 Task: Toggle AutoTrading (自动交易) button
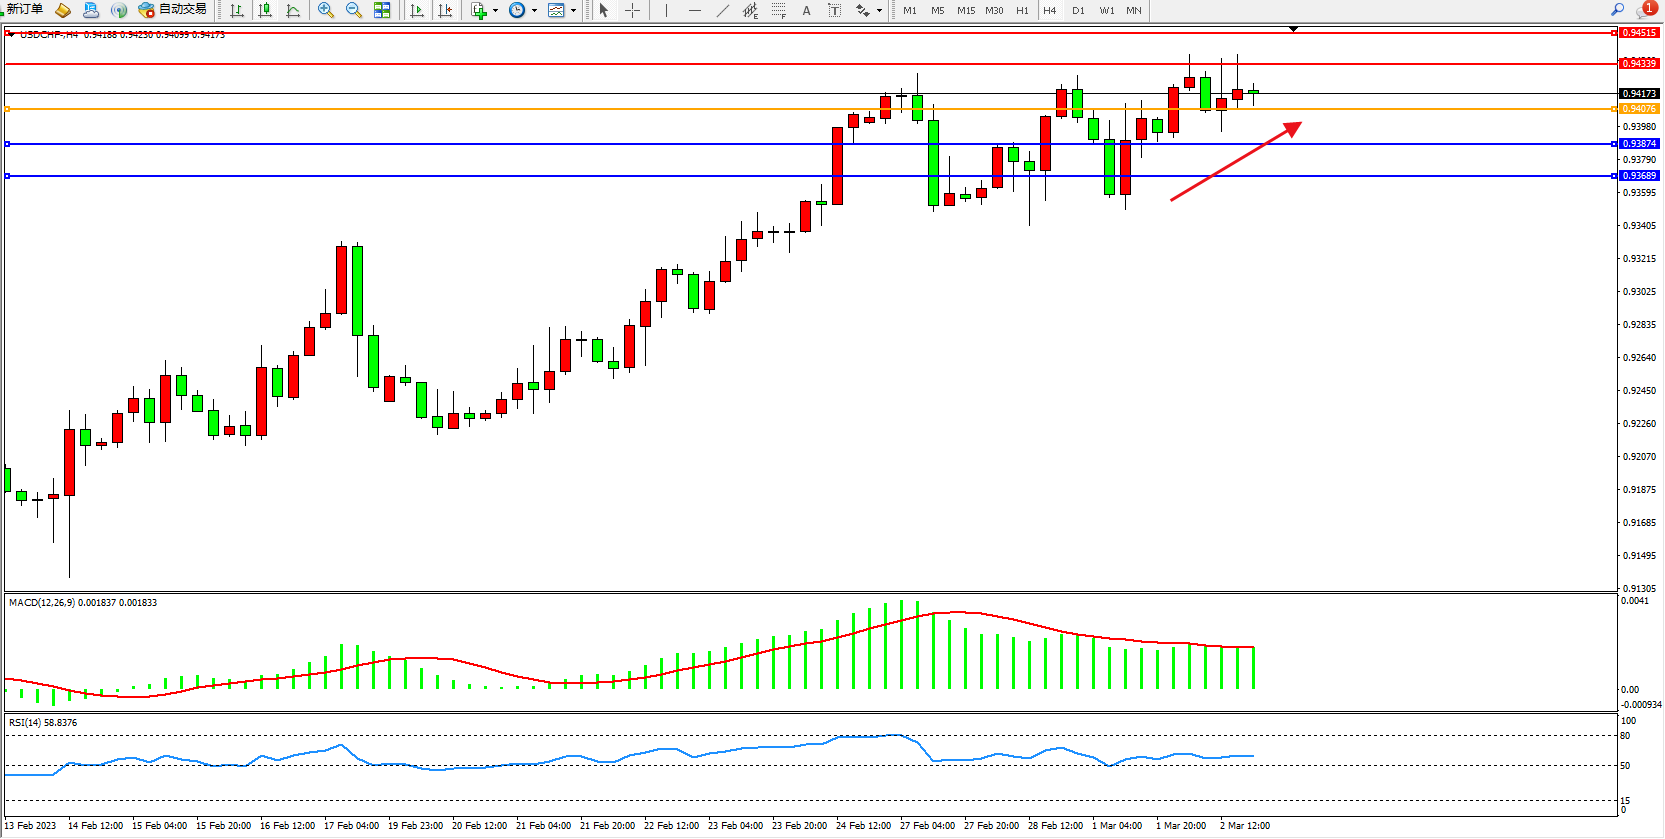173,10
